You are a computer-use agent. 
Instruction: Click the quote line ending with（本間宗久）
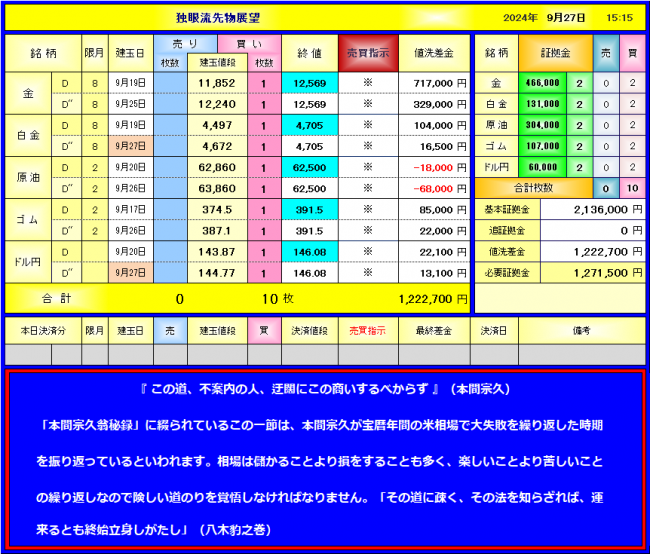click(x=325, y=389)
